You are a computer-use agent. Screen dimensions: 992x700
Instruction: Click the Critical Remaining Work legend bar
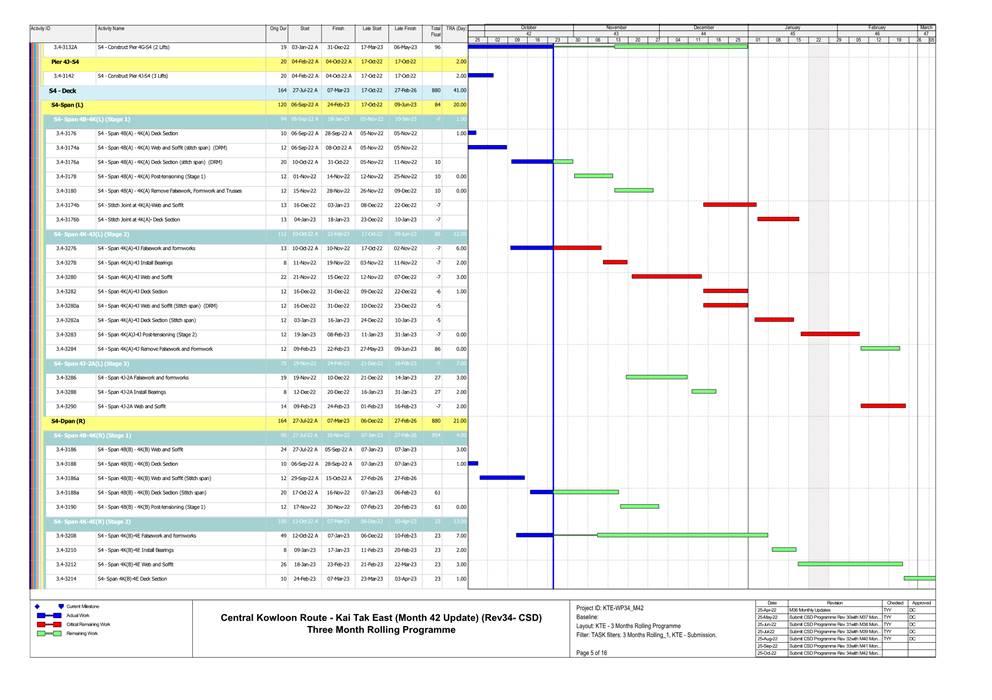(49, 624)
